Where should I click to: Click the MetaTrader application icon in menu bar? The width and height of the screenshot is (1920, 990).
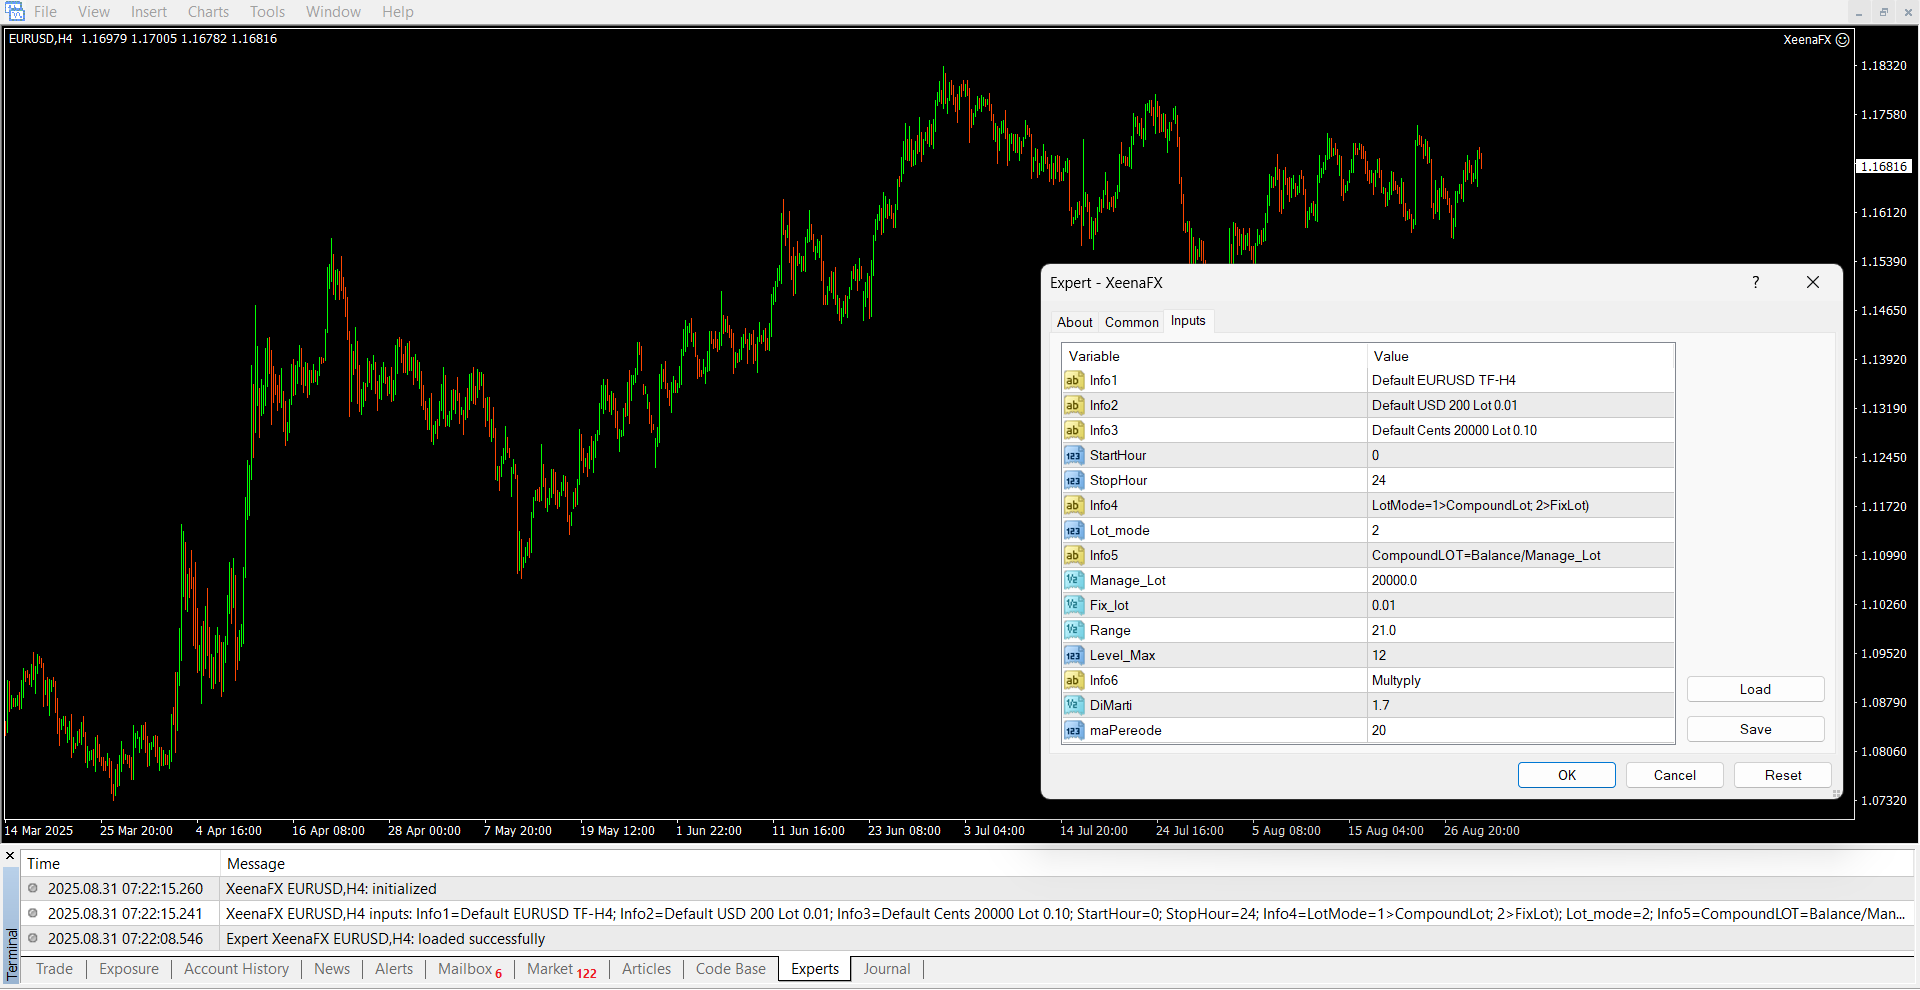[15, 12]
